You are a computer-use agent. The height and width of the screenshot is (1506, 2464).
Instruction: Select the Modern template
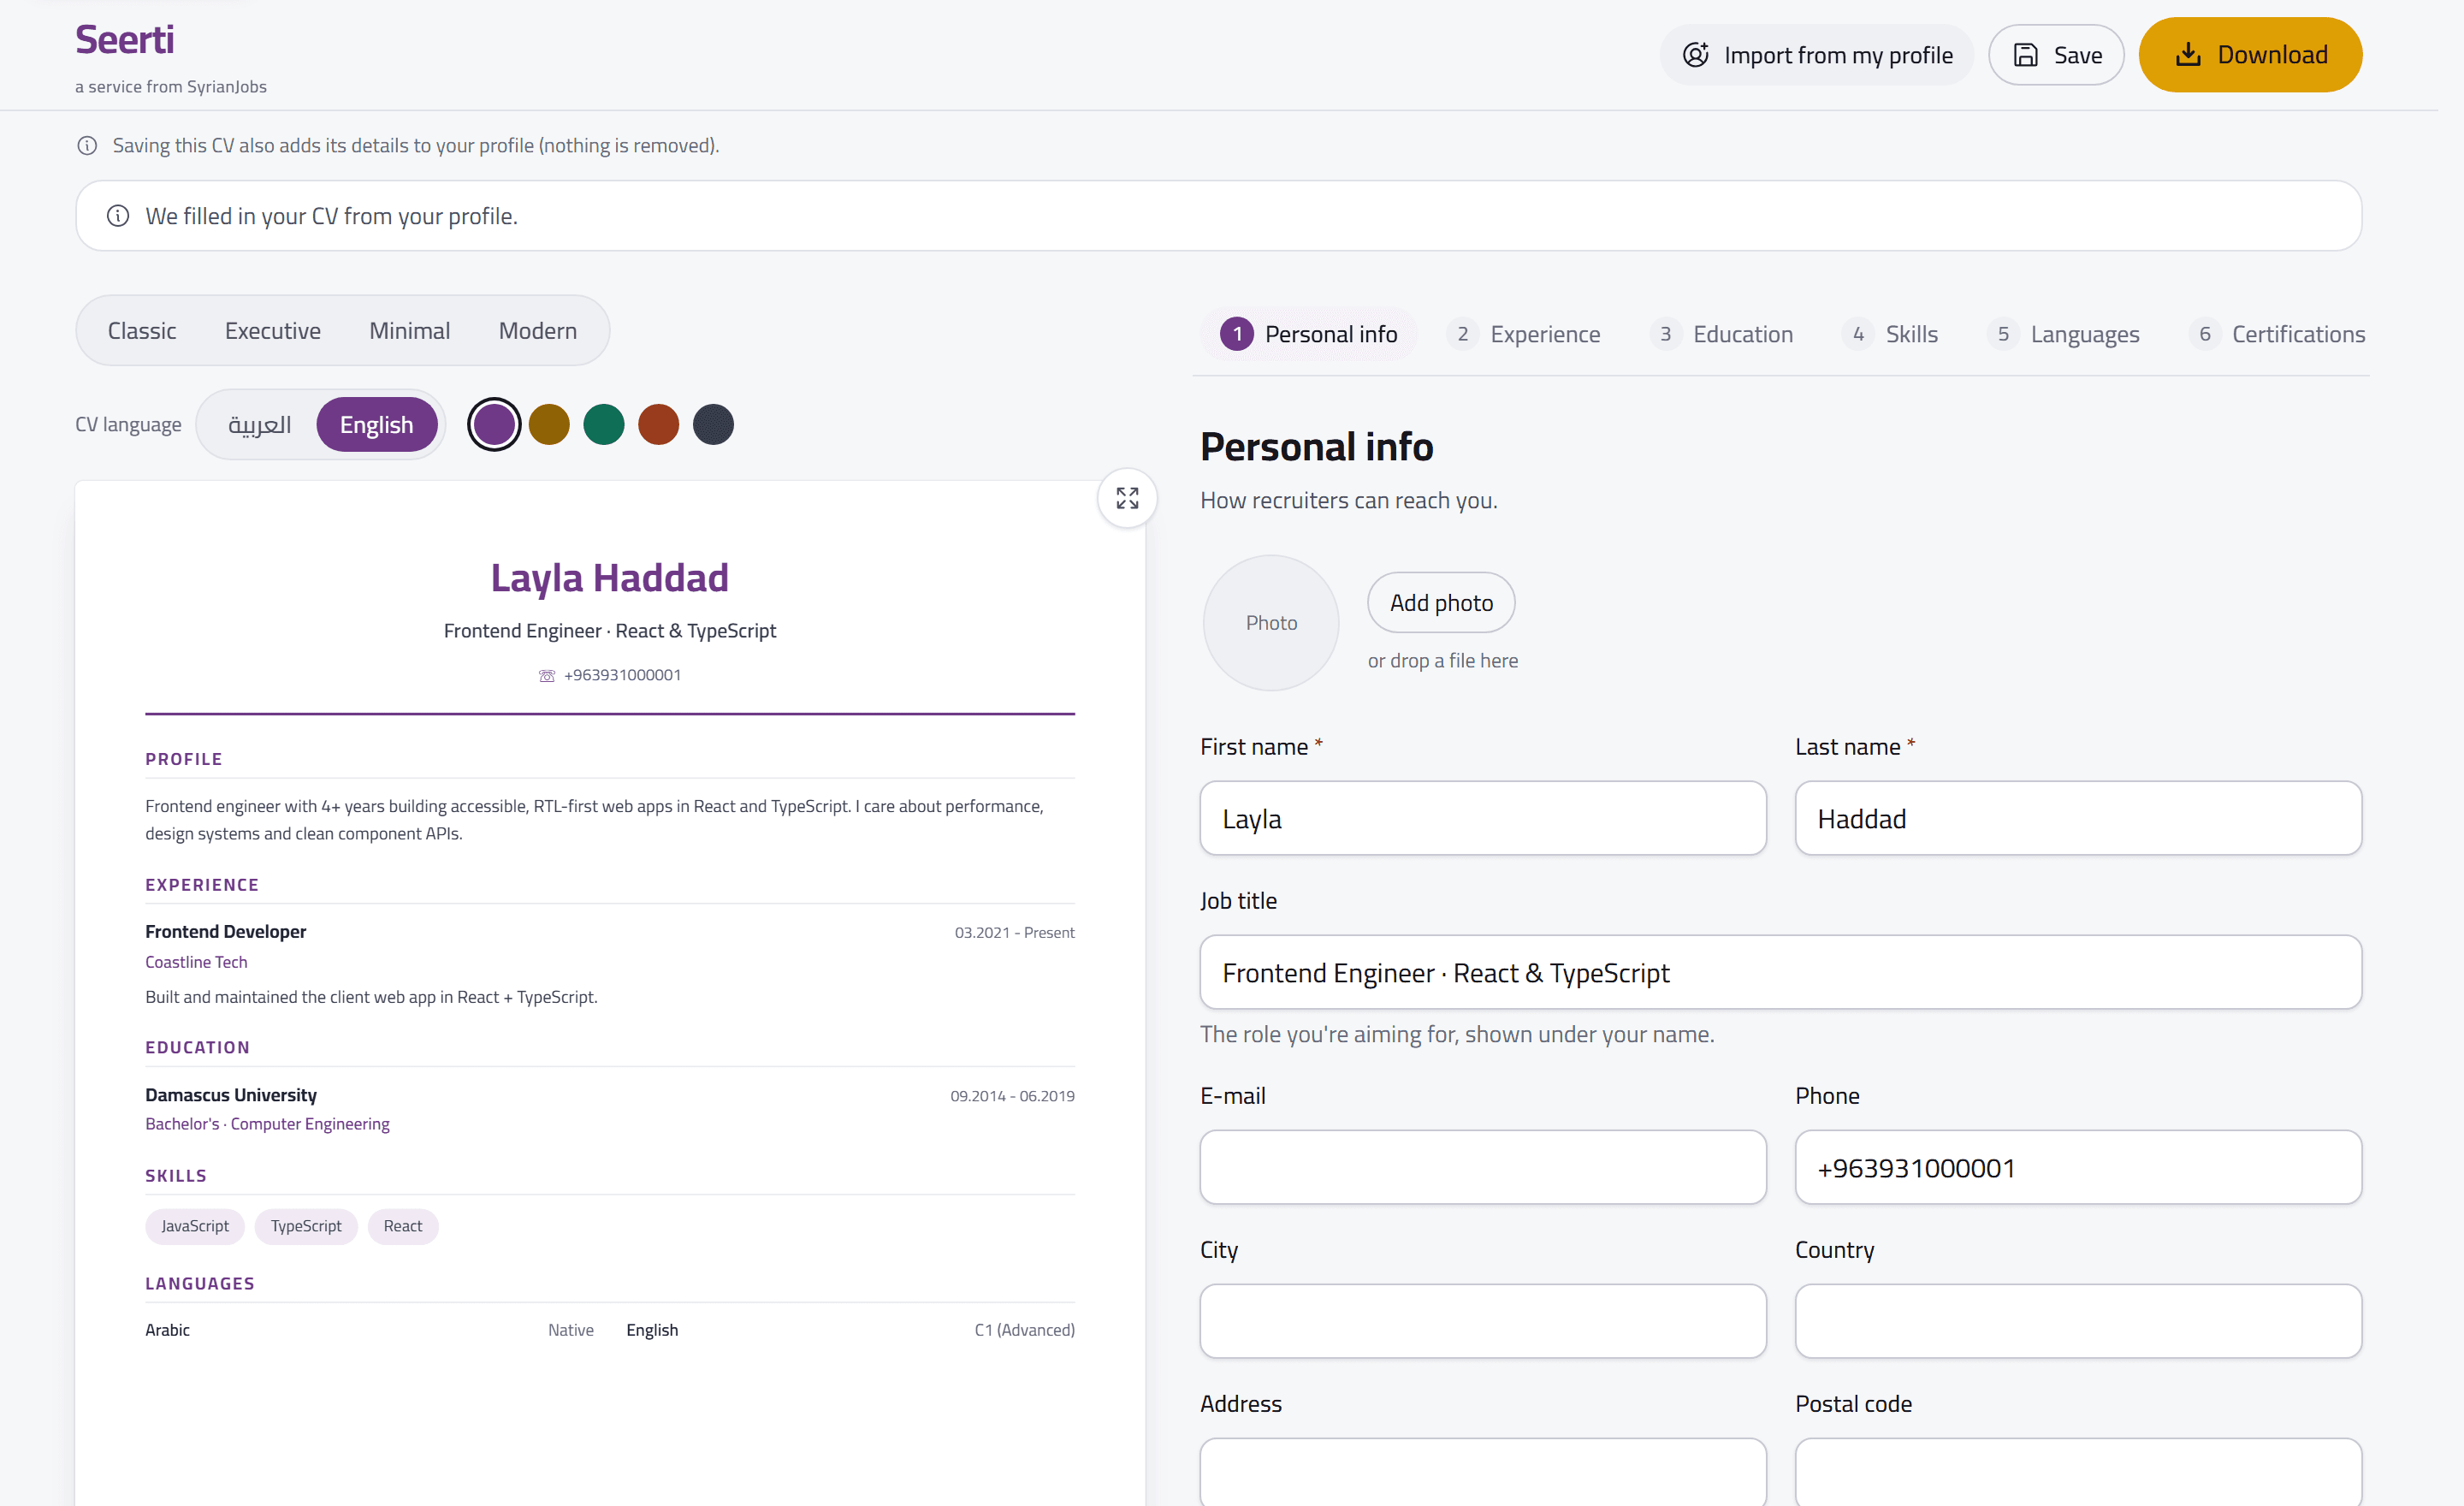538,331
